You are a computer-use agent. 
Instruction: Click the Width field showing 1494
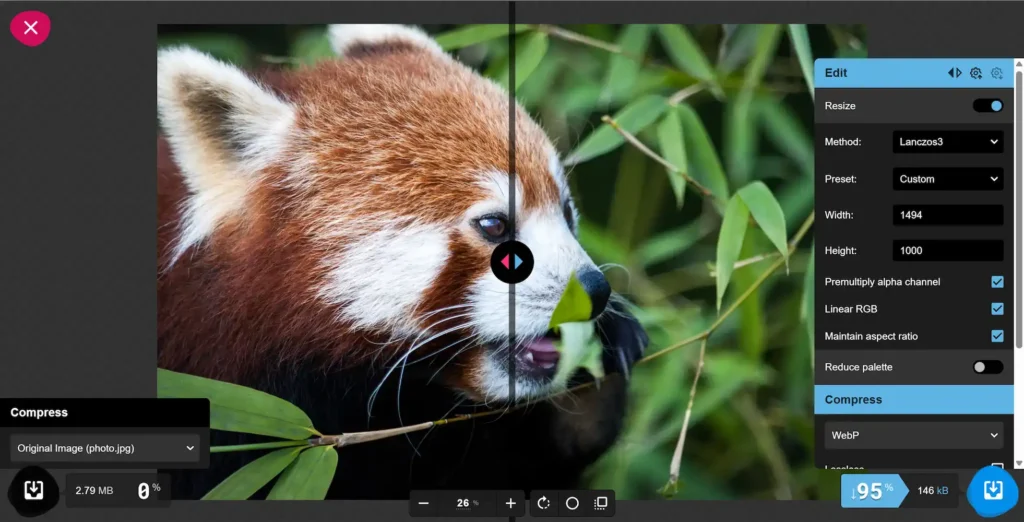pos(948,215)
